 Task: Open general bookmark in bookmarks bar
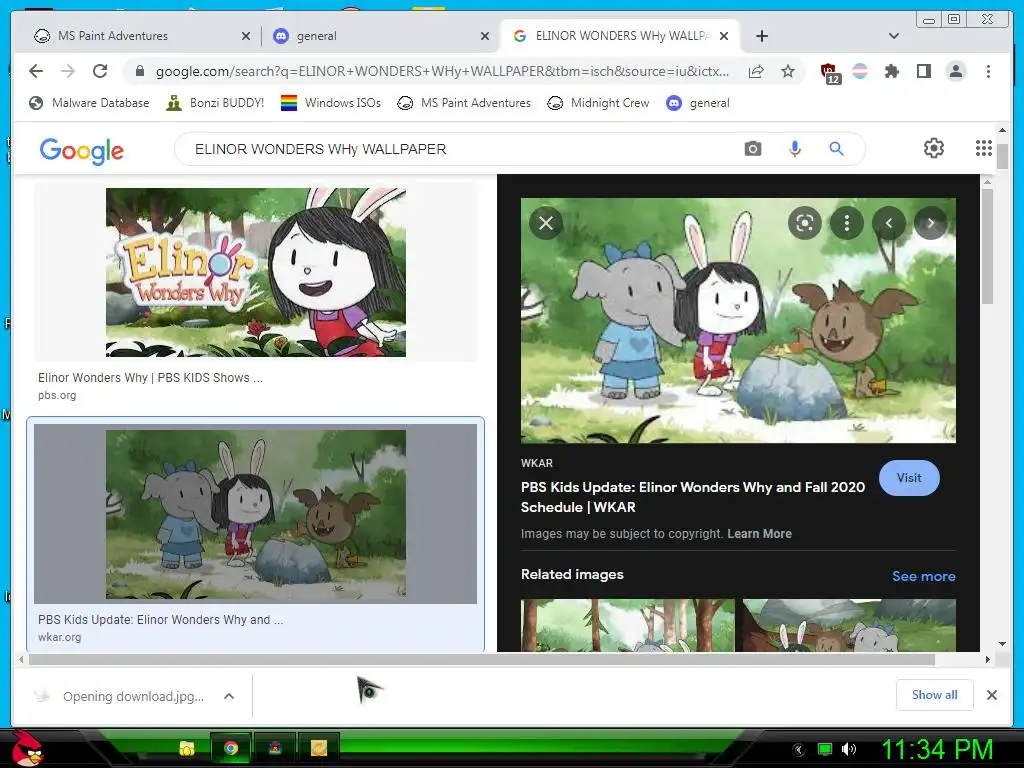(x=698, y=103)
